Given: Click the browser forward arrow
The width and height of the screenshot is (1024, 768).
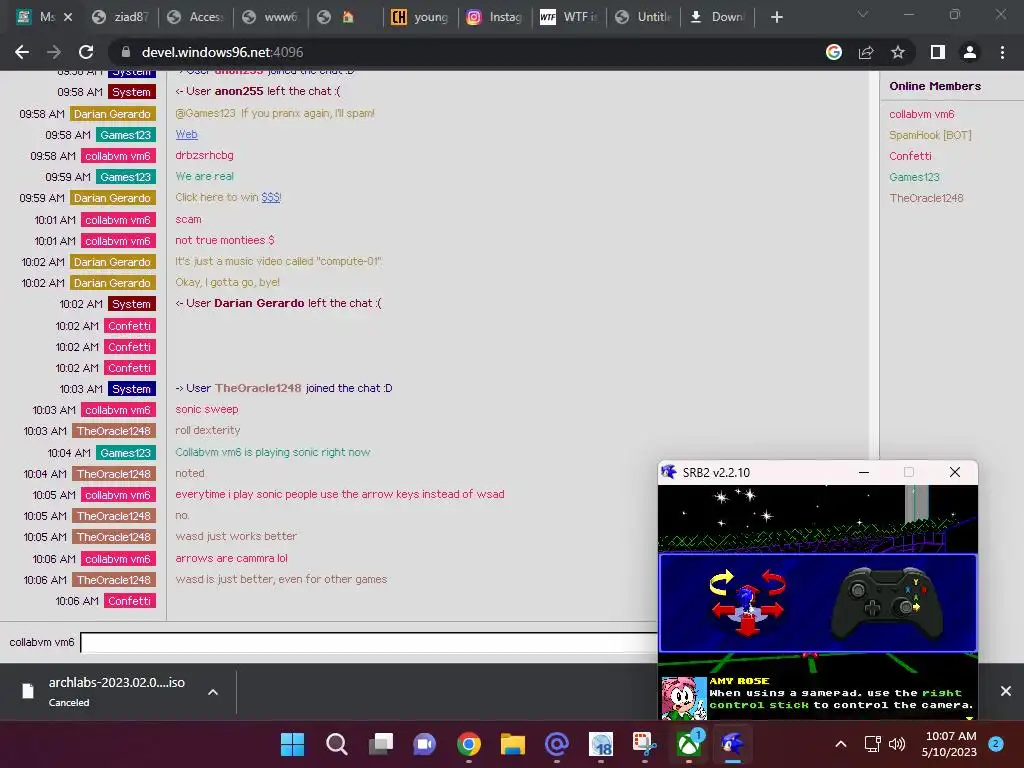Looking at the screenshot, I should (x=54, y=52).
